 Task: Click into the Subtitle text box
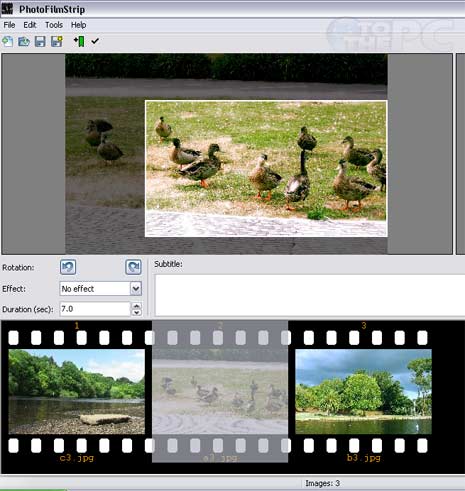[310, 295]
